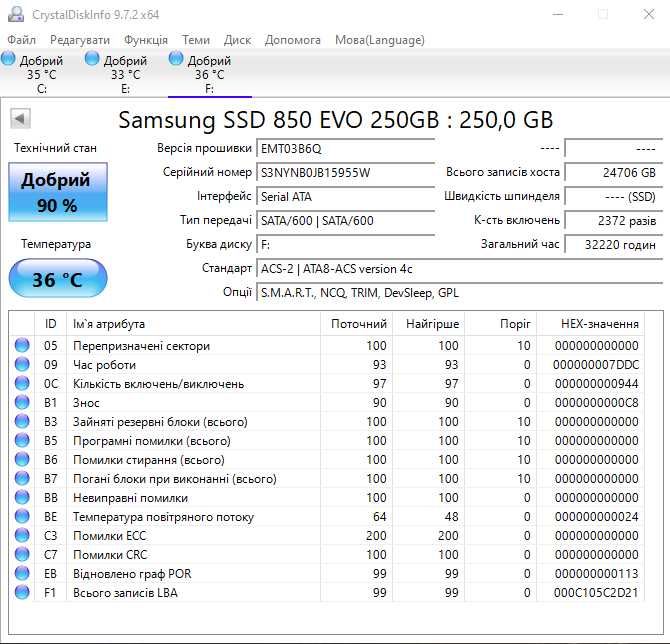Click status orb for attribute B5 row
This screenshot has height=644, width=670.
(22, 440)
